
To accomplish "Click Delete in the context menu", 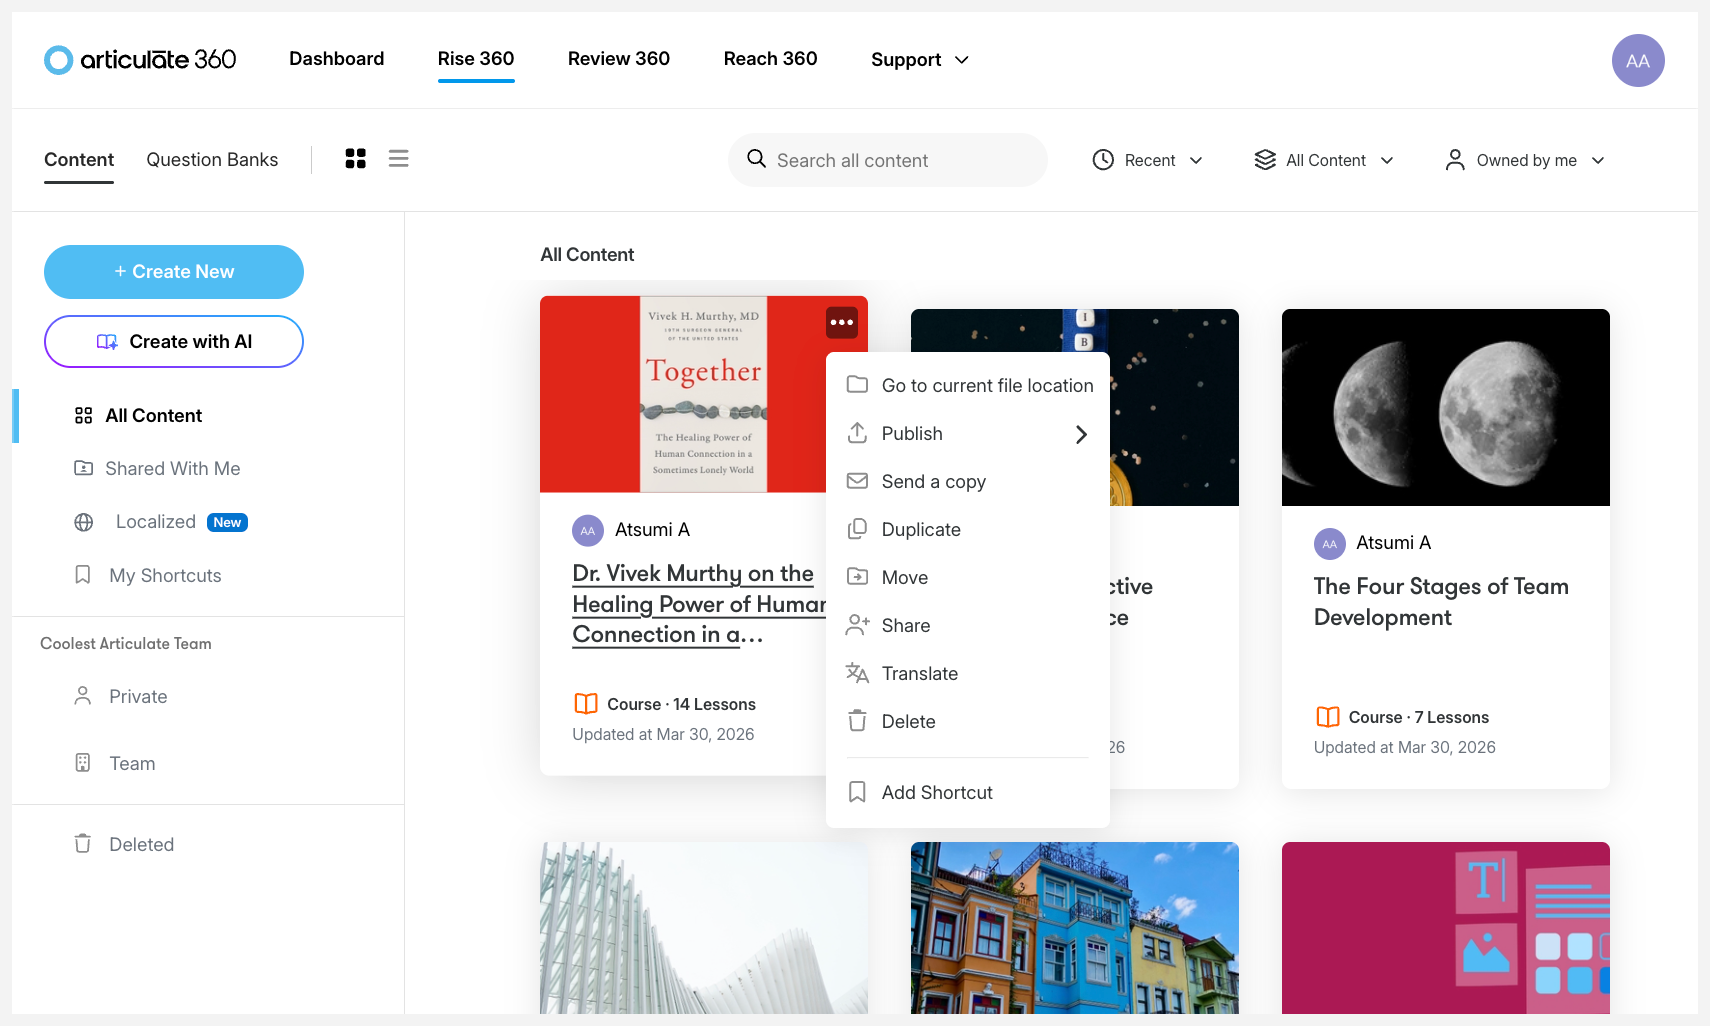I will pos(908,722).
